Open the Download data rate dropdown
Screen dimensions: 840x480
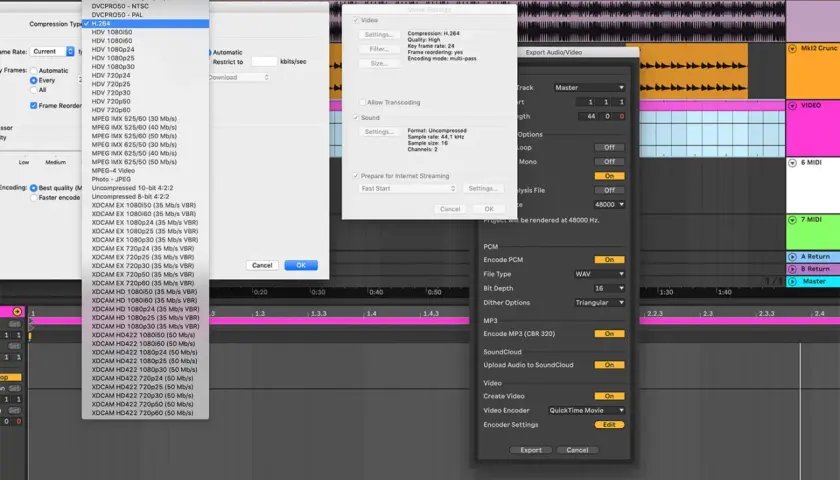click(239, 78)
